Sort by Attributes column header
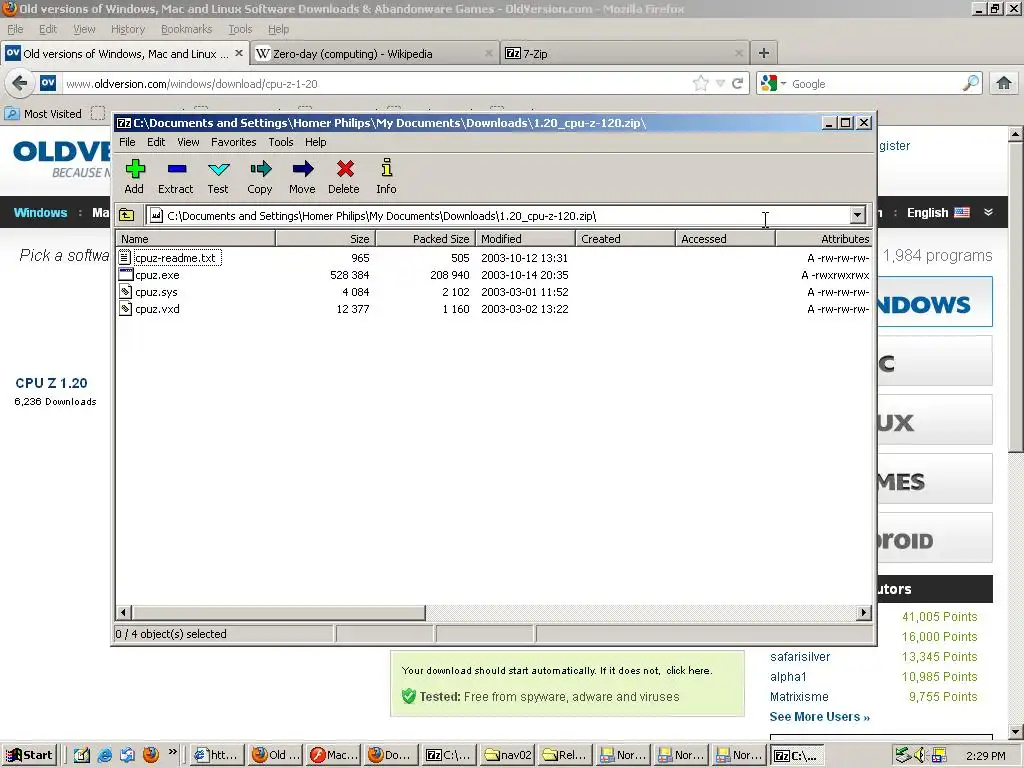 (824, 238)
